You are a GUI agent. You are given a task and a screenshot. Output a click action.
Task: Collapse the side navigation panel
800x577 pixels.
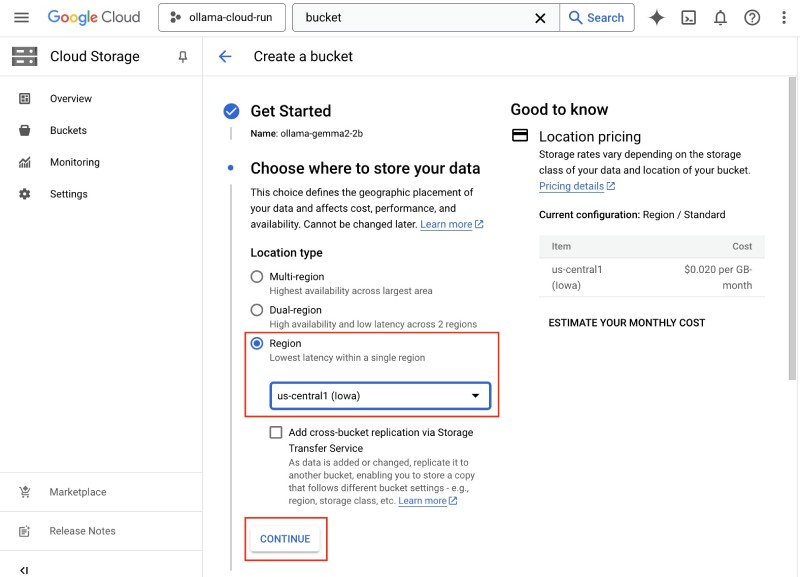click(24, 570)
